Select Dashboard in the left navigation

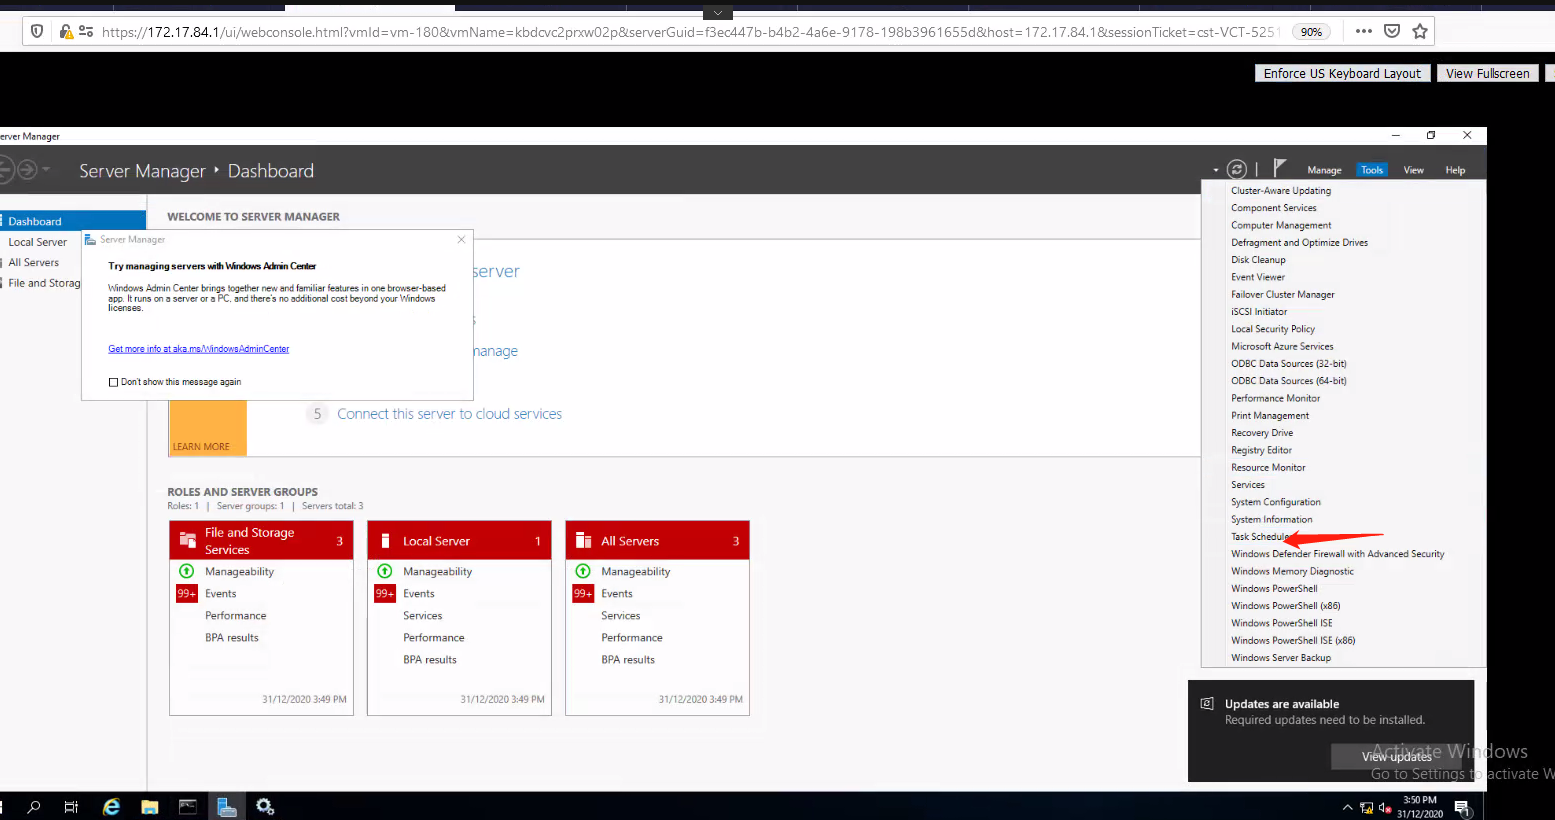pyautogui.click(x=73, y=221)
